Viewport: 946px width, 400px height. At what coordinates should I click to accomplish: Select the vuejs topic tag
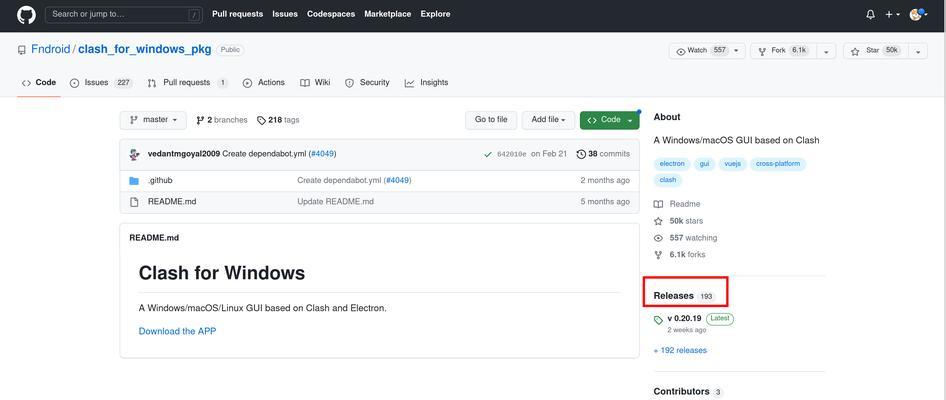click(x=732, y=163)
